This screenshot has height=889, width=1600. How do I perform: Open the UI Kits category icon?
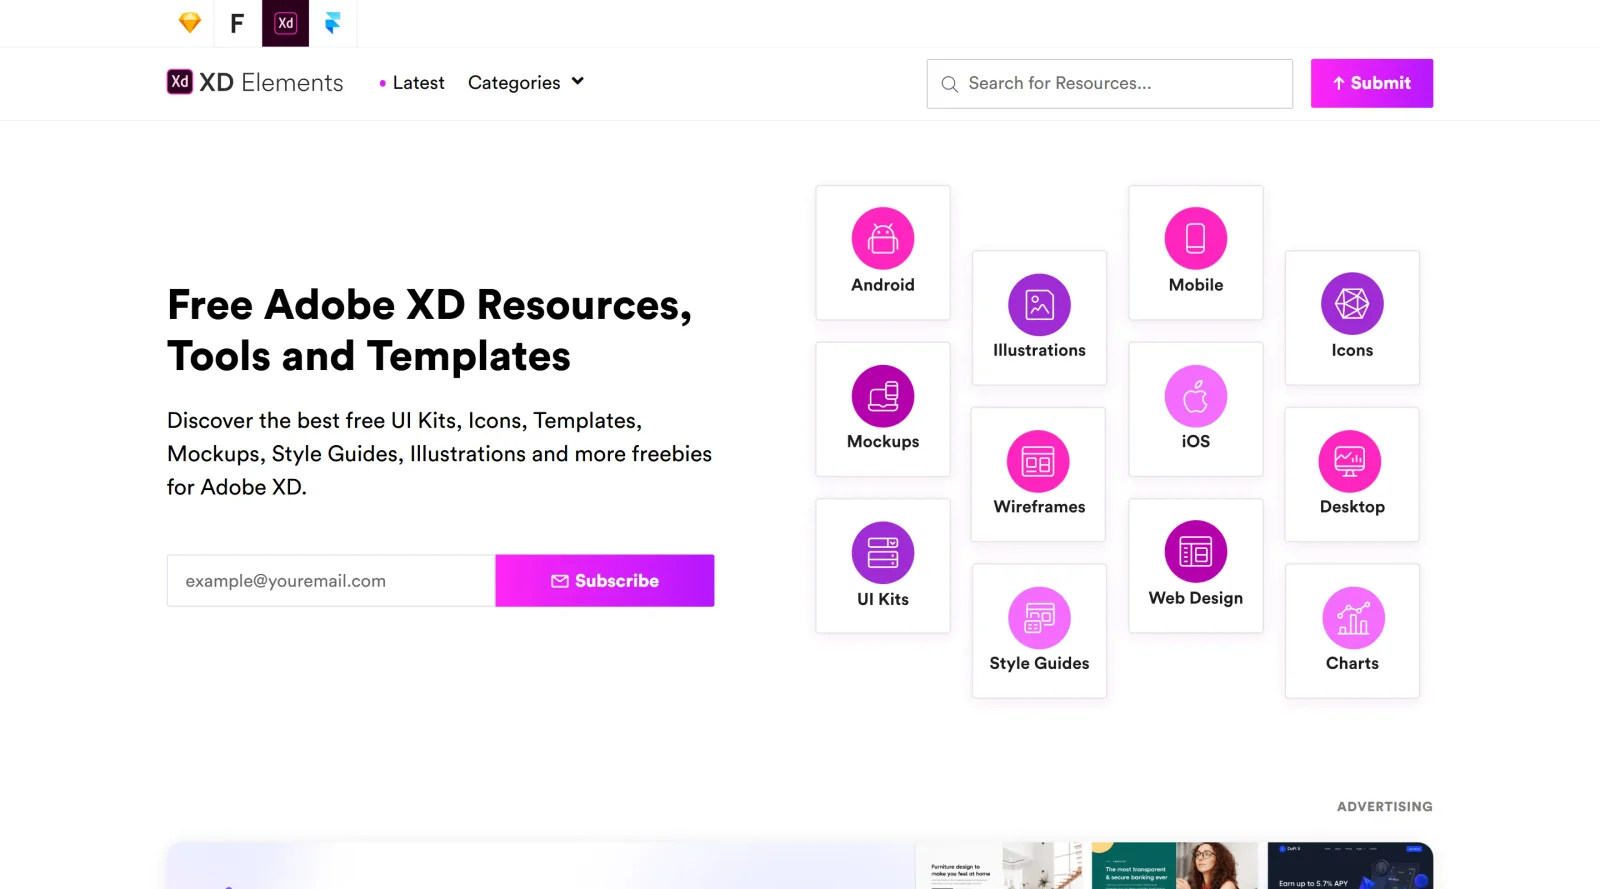pos(883,552)
